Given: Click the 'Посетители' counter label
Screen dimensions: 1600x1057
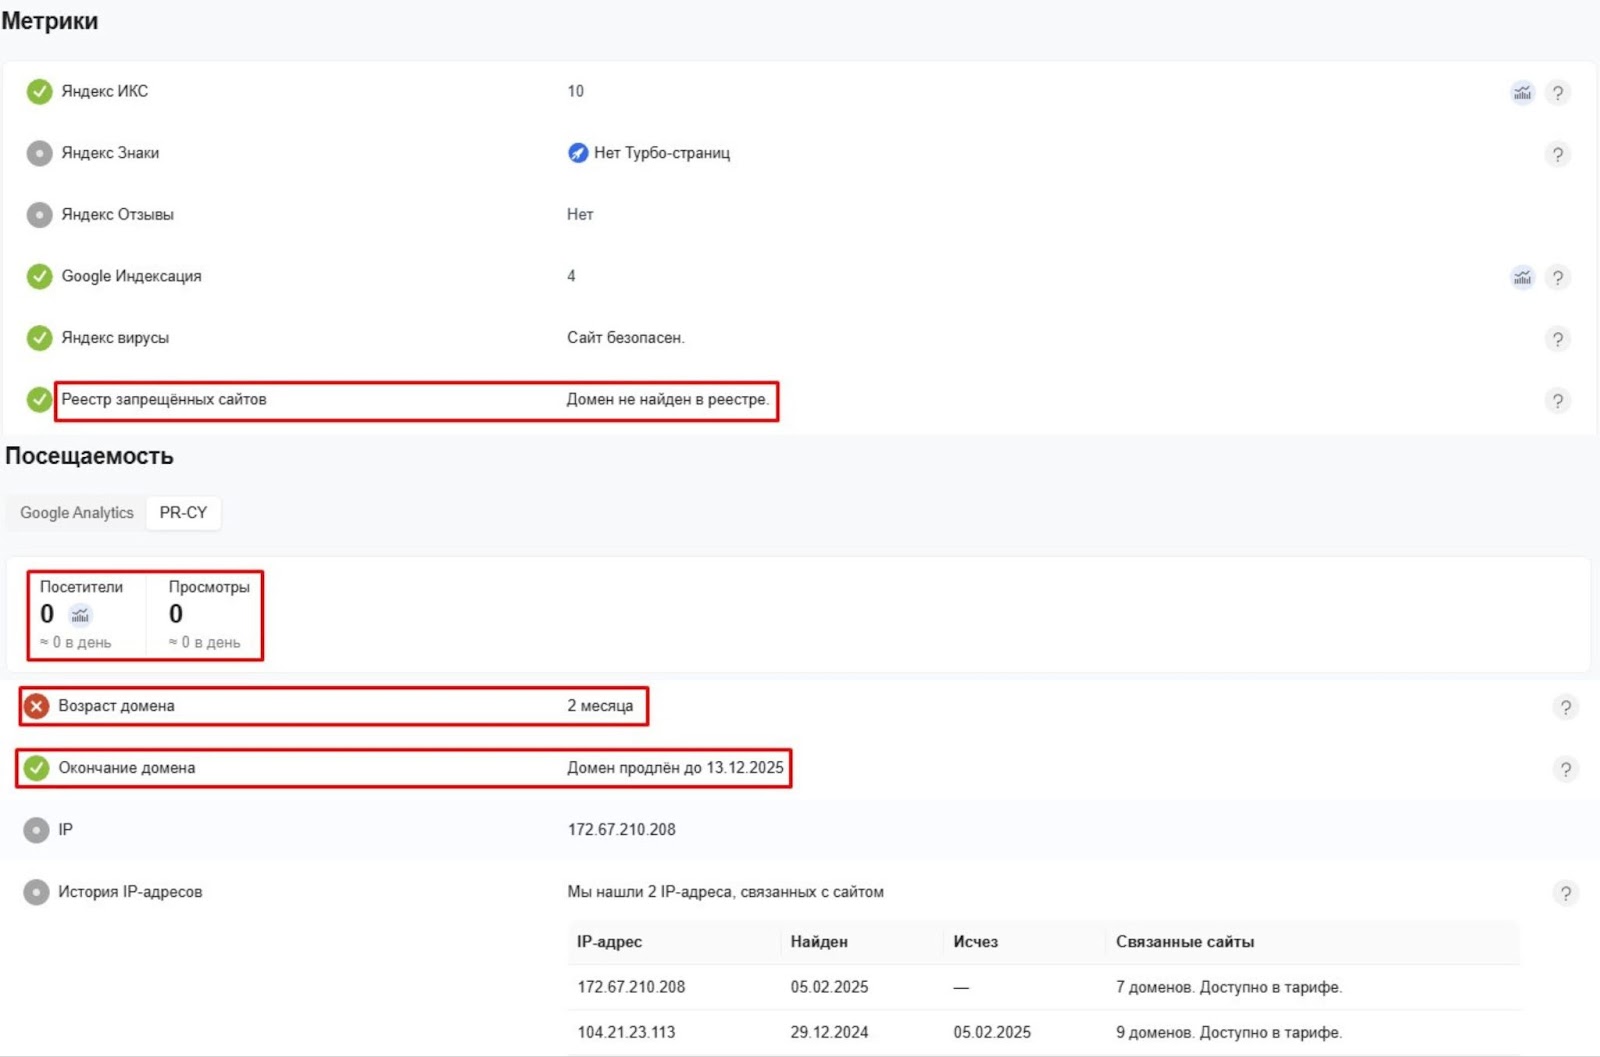Looking at the screenshot, I should [81, 587].
